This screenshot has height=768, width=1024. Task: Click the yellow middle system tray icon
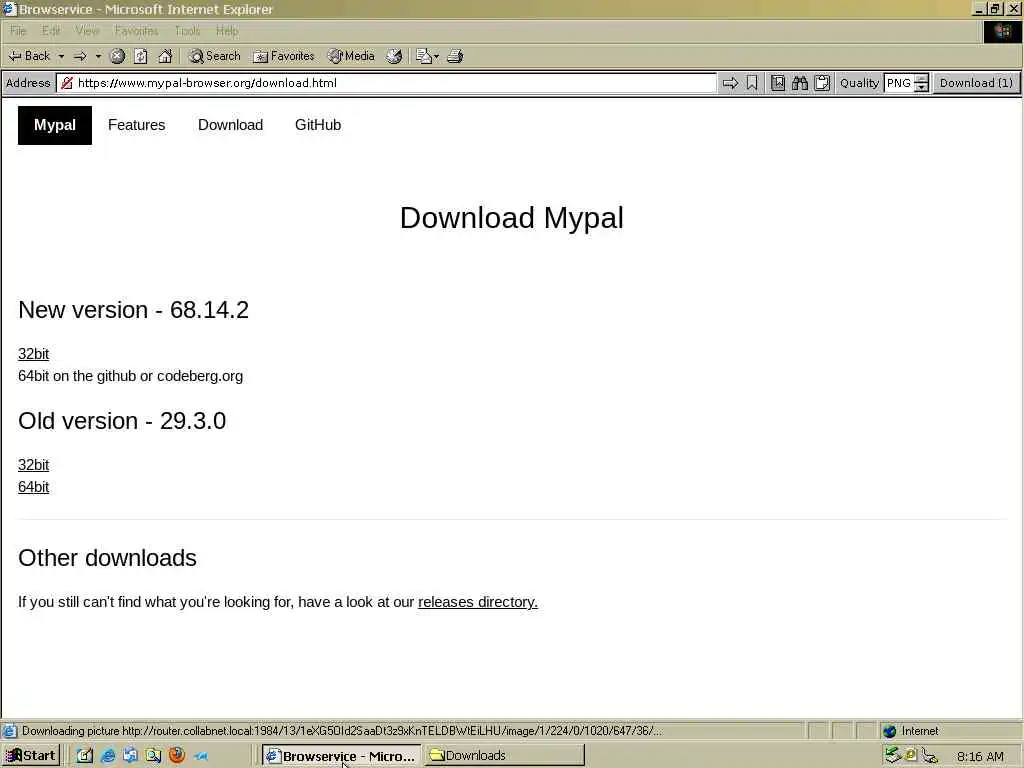911,755
